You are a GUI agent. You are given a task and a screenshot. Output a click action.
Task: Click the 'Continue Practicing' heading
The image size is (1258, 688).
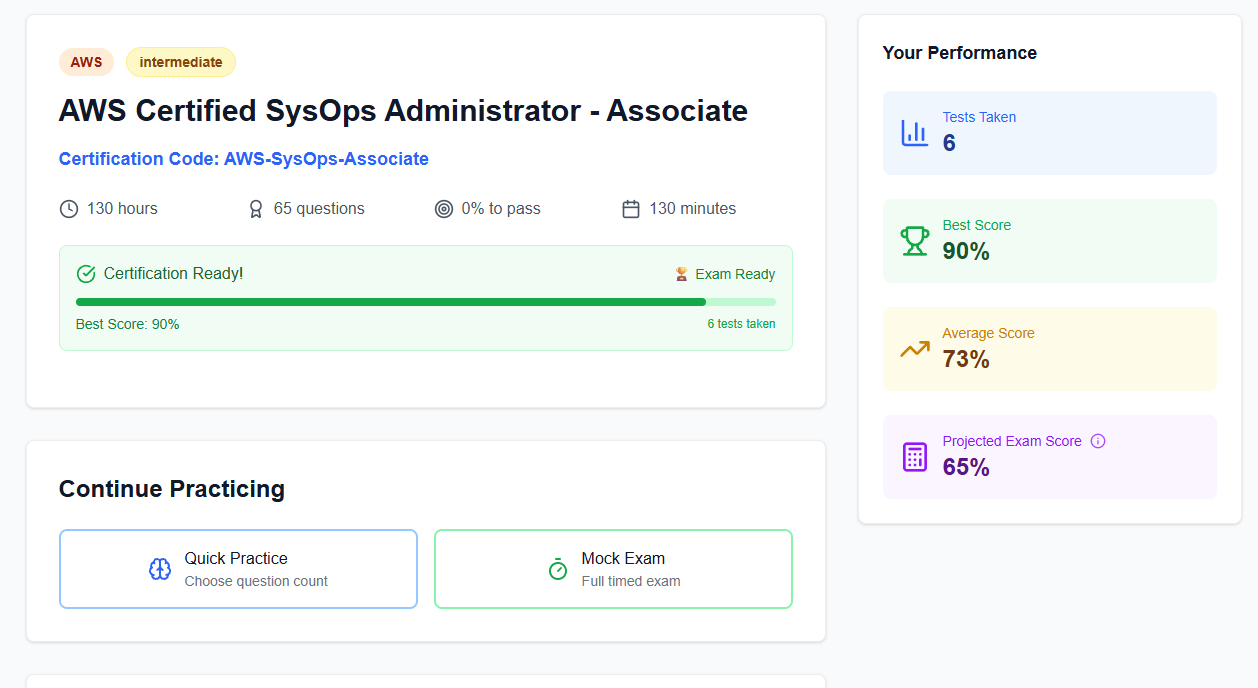172,489
